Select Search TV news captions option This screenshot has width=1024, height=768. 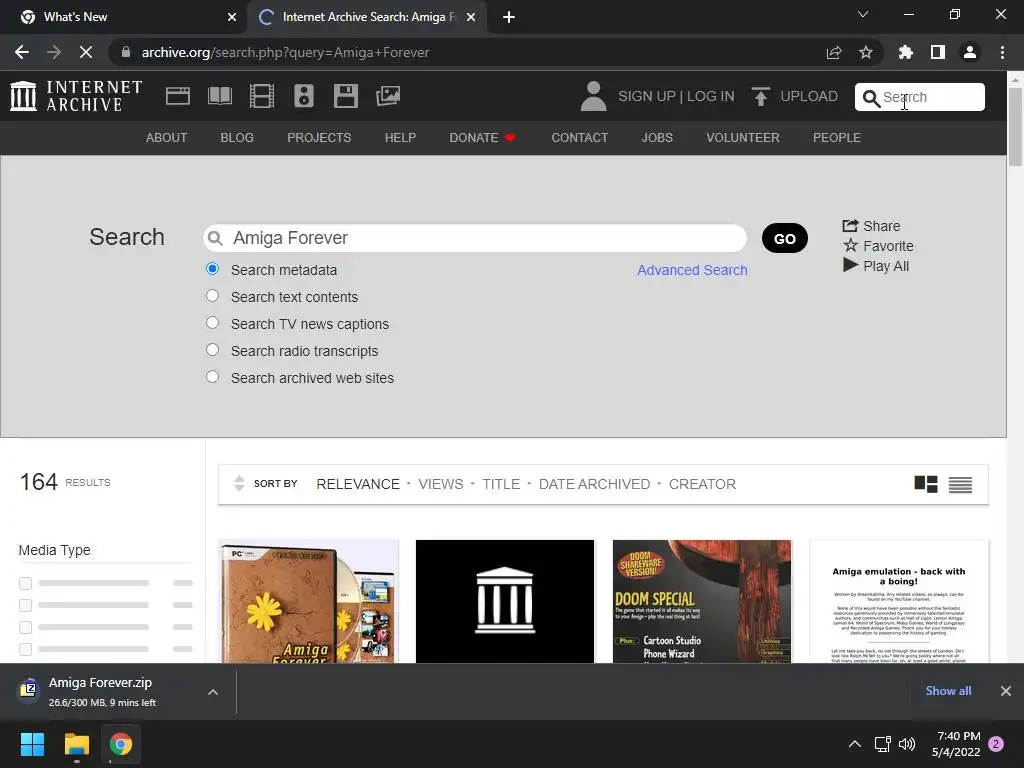(x=212, y=323)
